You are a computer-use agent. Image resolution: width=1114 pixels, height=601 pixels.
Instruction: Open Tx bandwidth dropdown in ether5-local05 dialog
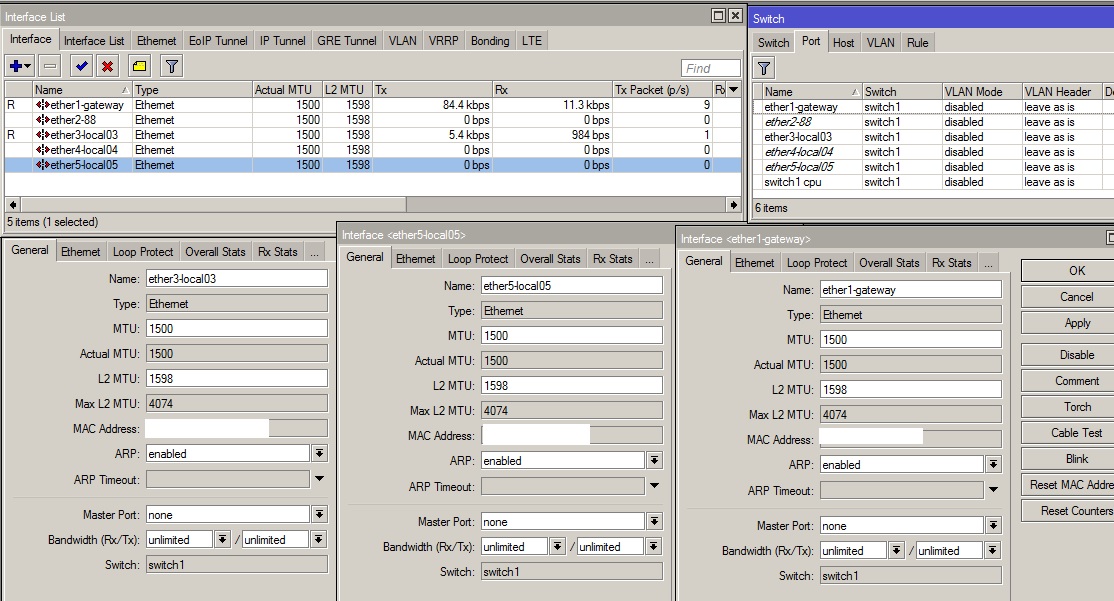[x=653, y=547]
